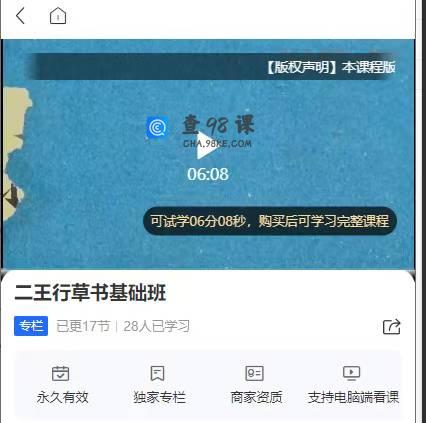426x423 pixels.
Task: Click the blue 查98课 logo icon
Action: 157,127
